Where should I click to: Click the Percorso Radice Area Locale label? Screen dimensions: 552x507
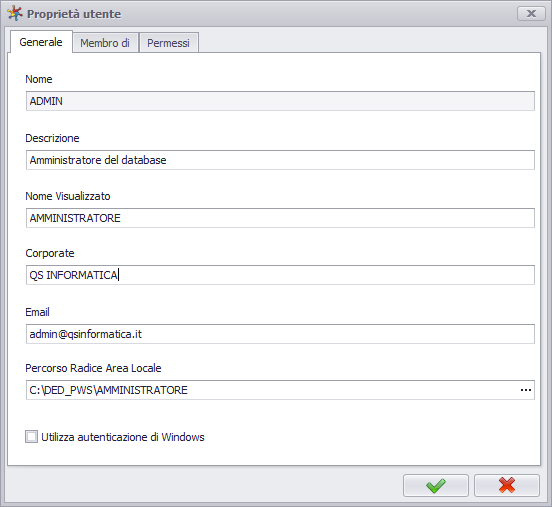[93, 368]
